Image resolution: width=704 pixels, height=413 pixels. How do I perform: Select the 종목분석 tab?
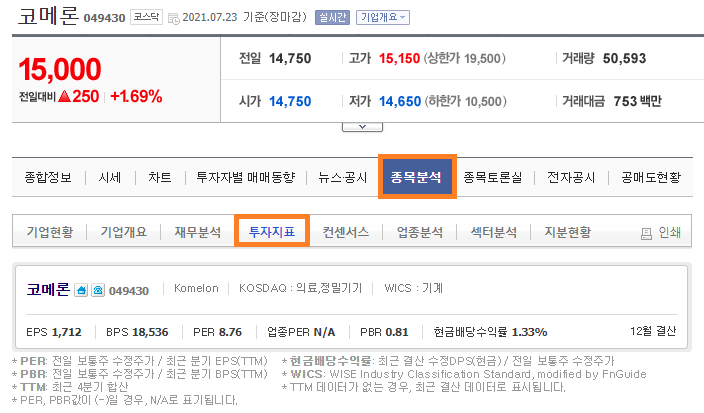[x=417, y=177]
